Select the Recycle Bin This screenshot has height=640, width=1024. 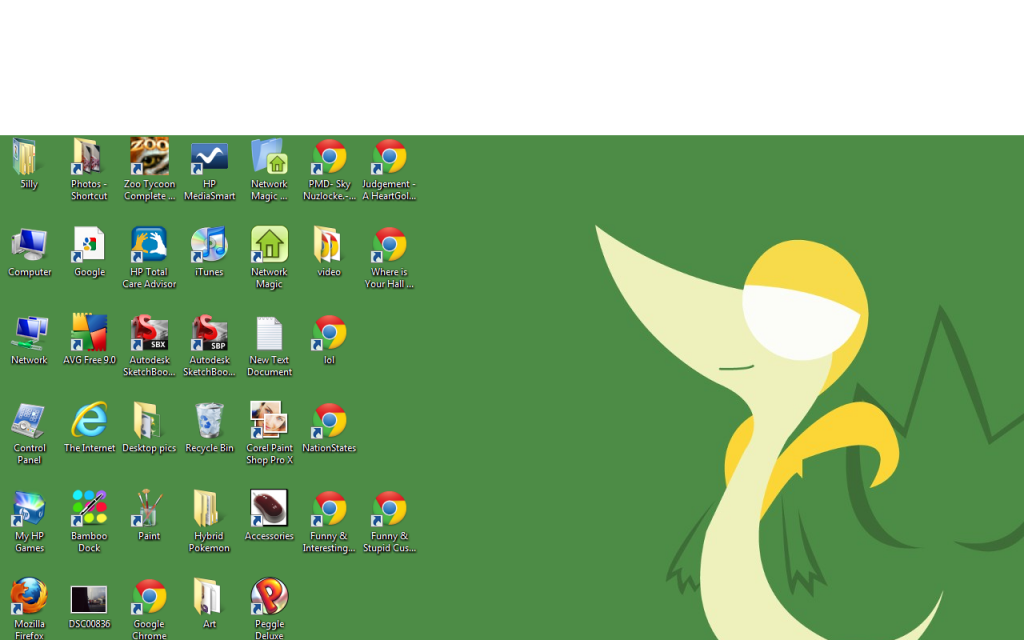(x=209, y=422)
